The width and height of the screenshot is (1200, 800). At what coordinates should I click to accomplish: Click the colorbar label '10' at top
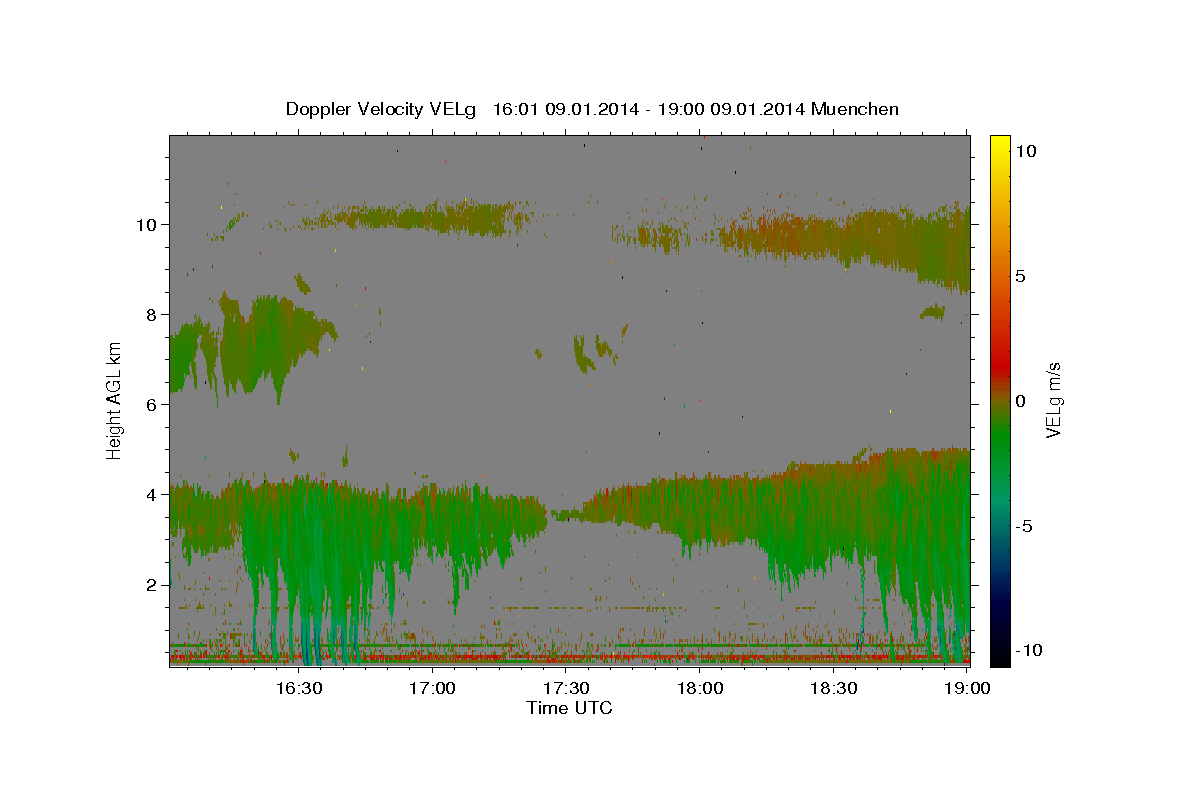tap(1026, 151)
